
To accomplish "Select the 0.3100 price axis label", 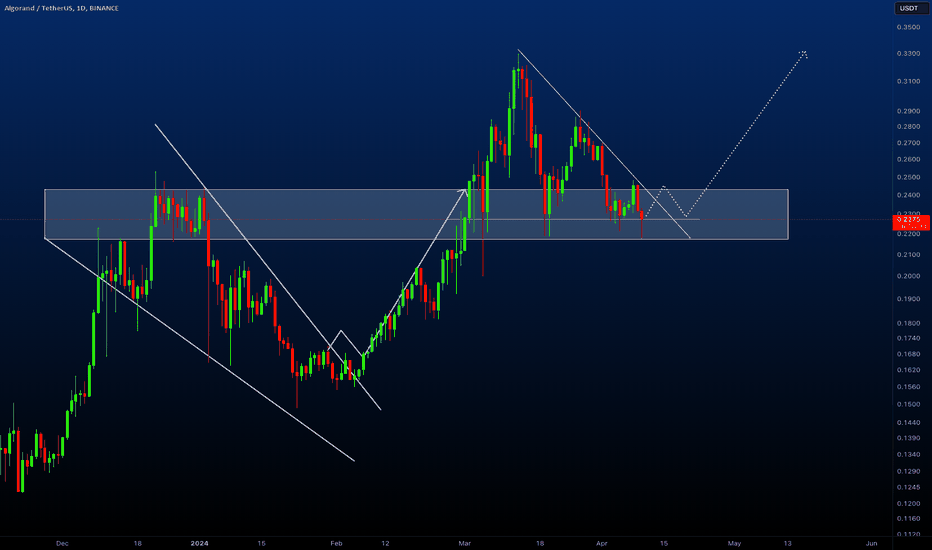I will (908, 81).
